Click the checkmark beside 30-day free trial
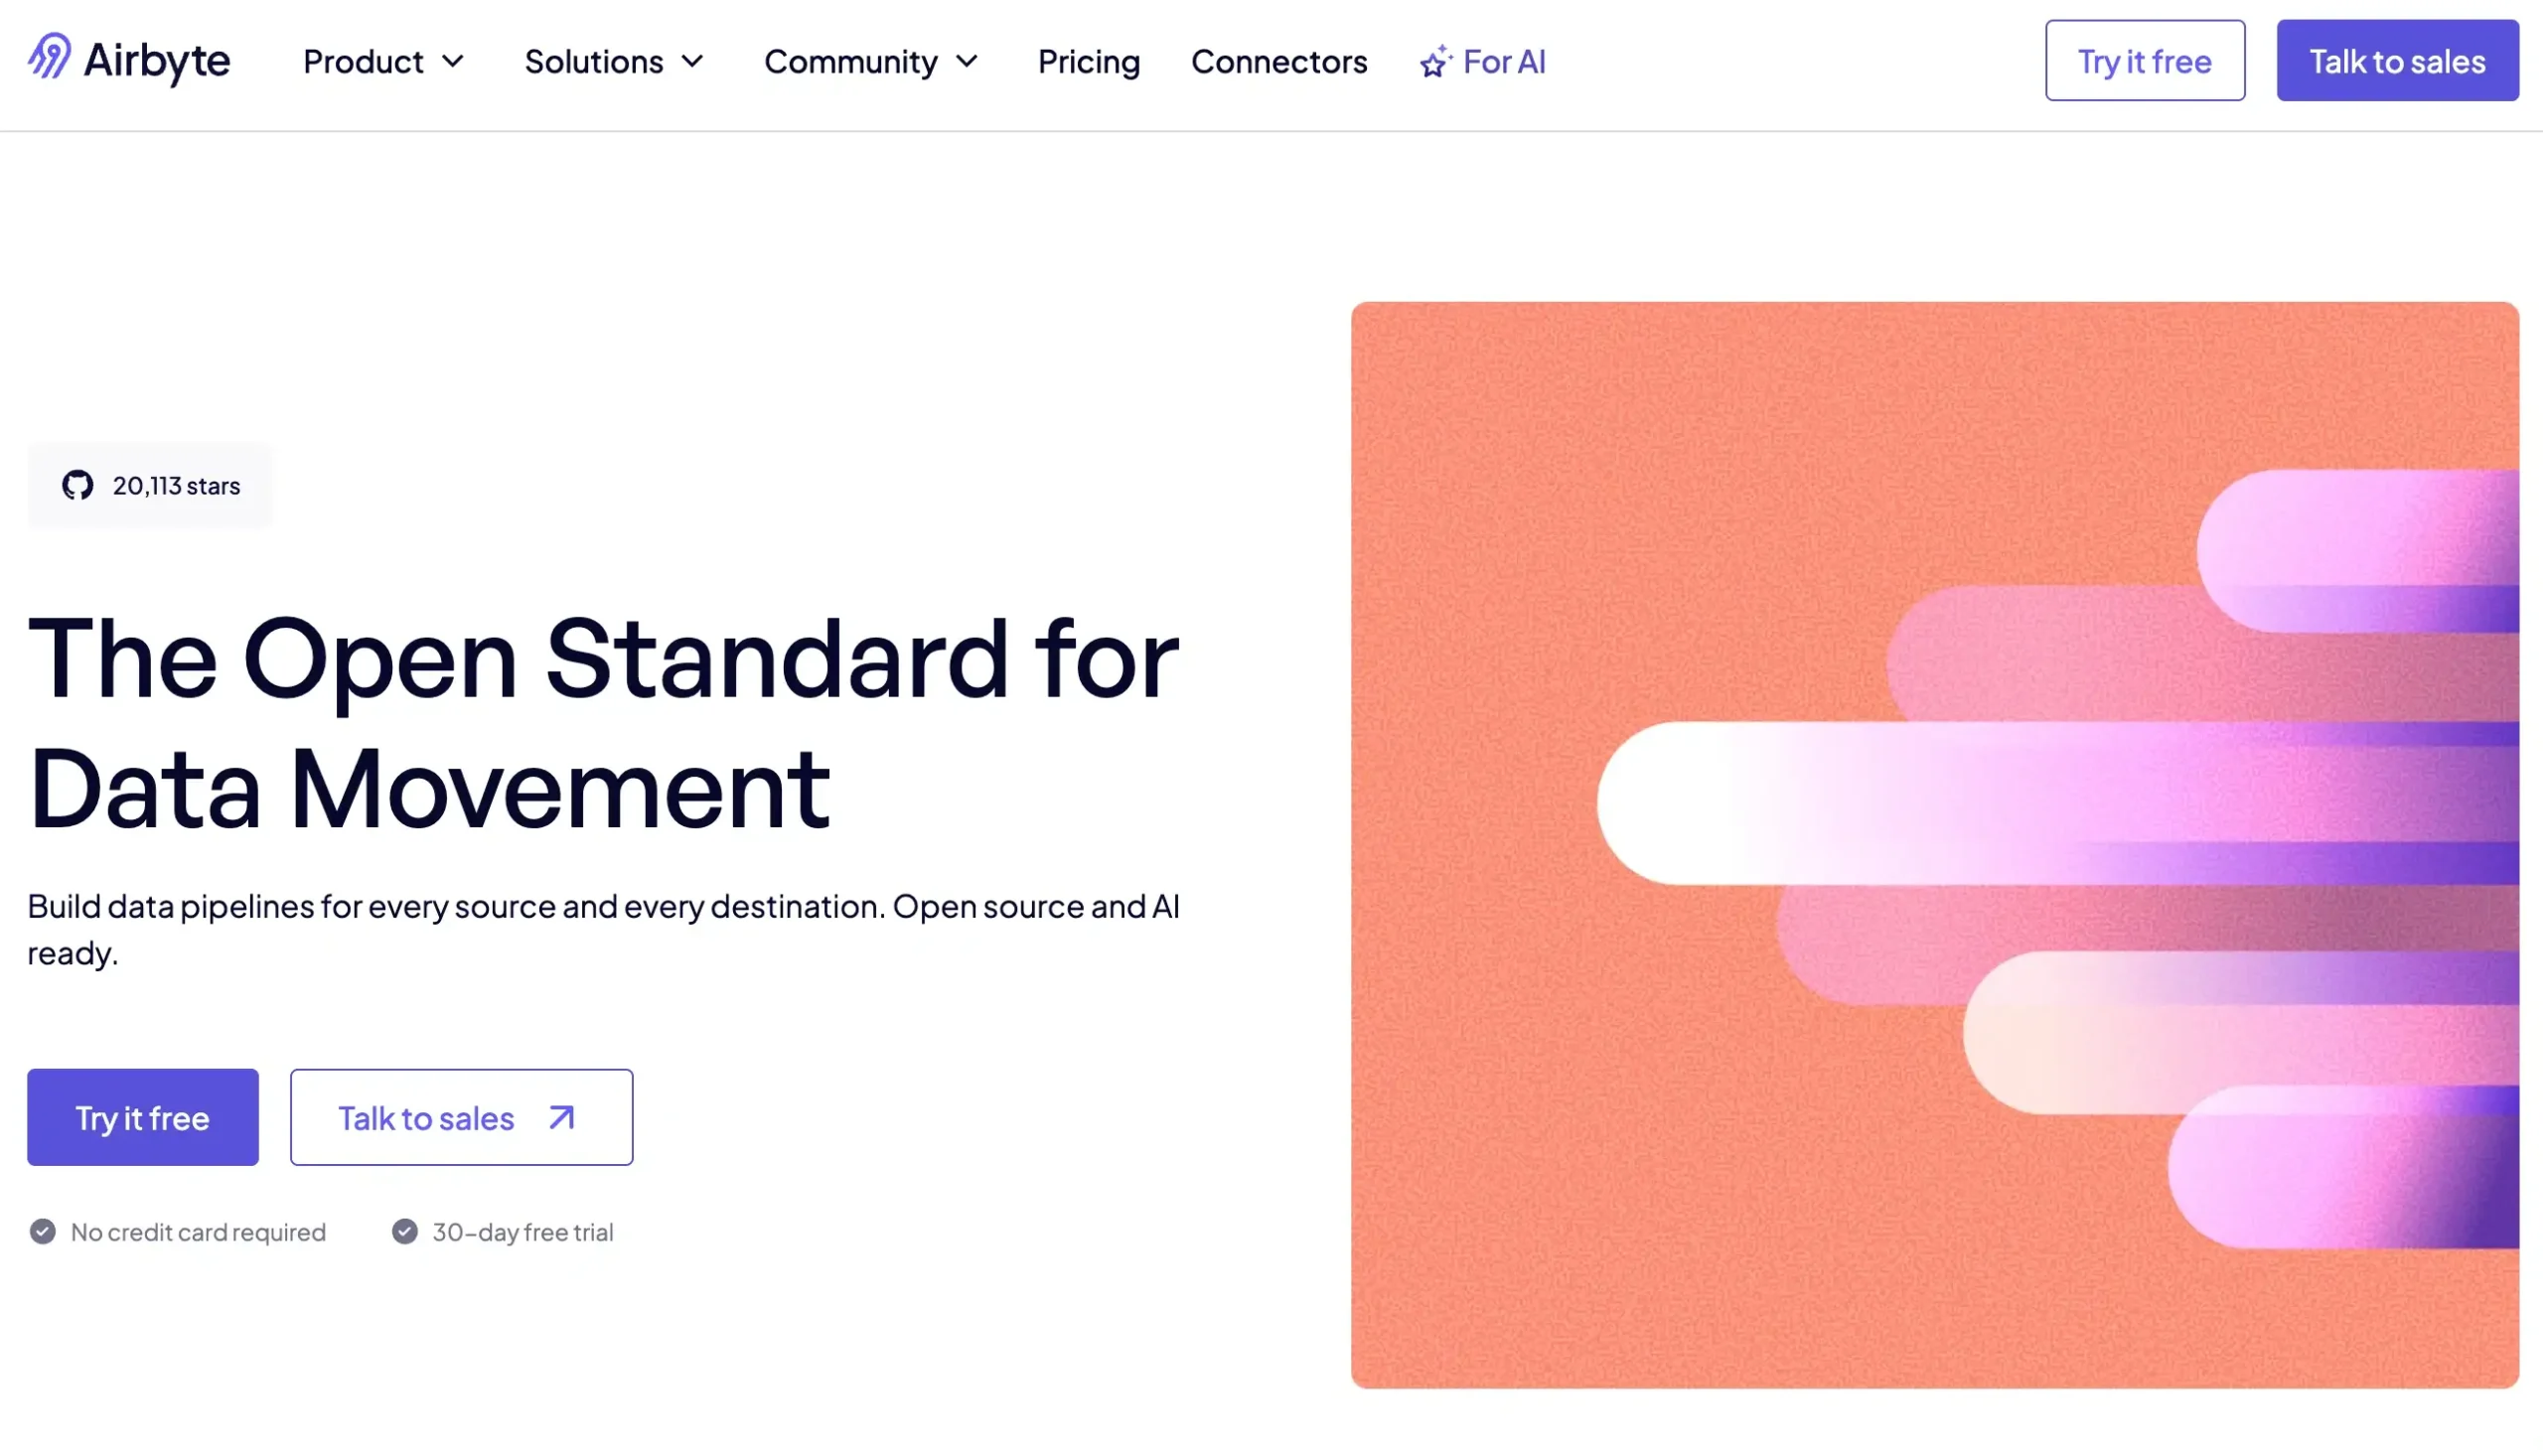This screenshot has height=1456, width=2543. (404, 1231)
